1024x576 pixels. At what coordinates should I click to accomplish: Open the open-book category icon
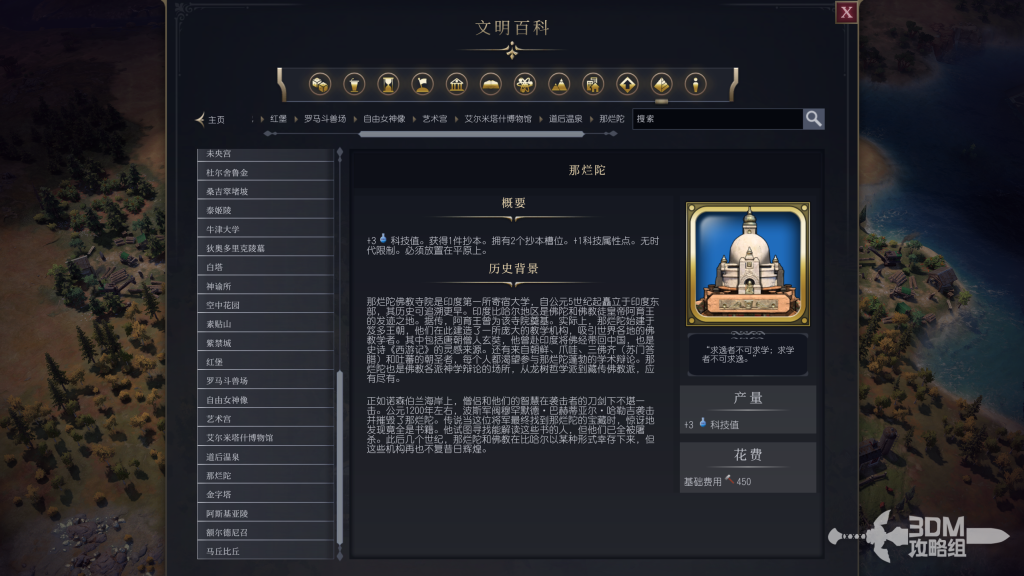pyautogui.click(x=490, y=84)
